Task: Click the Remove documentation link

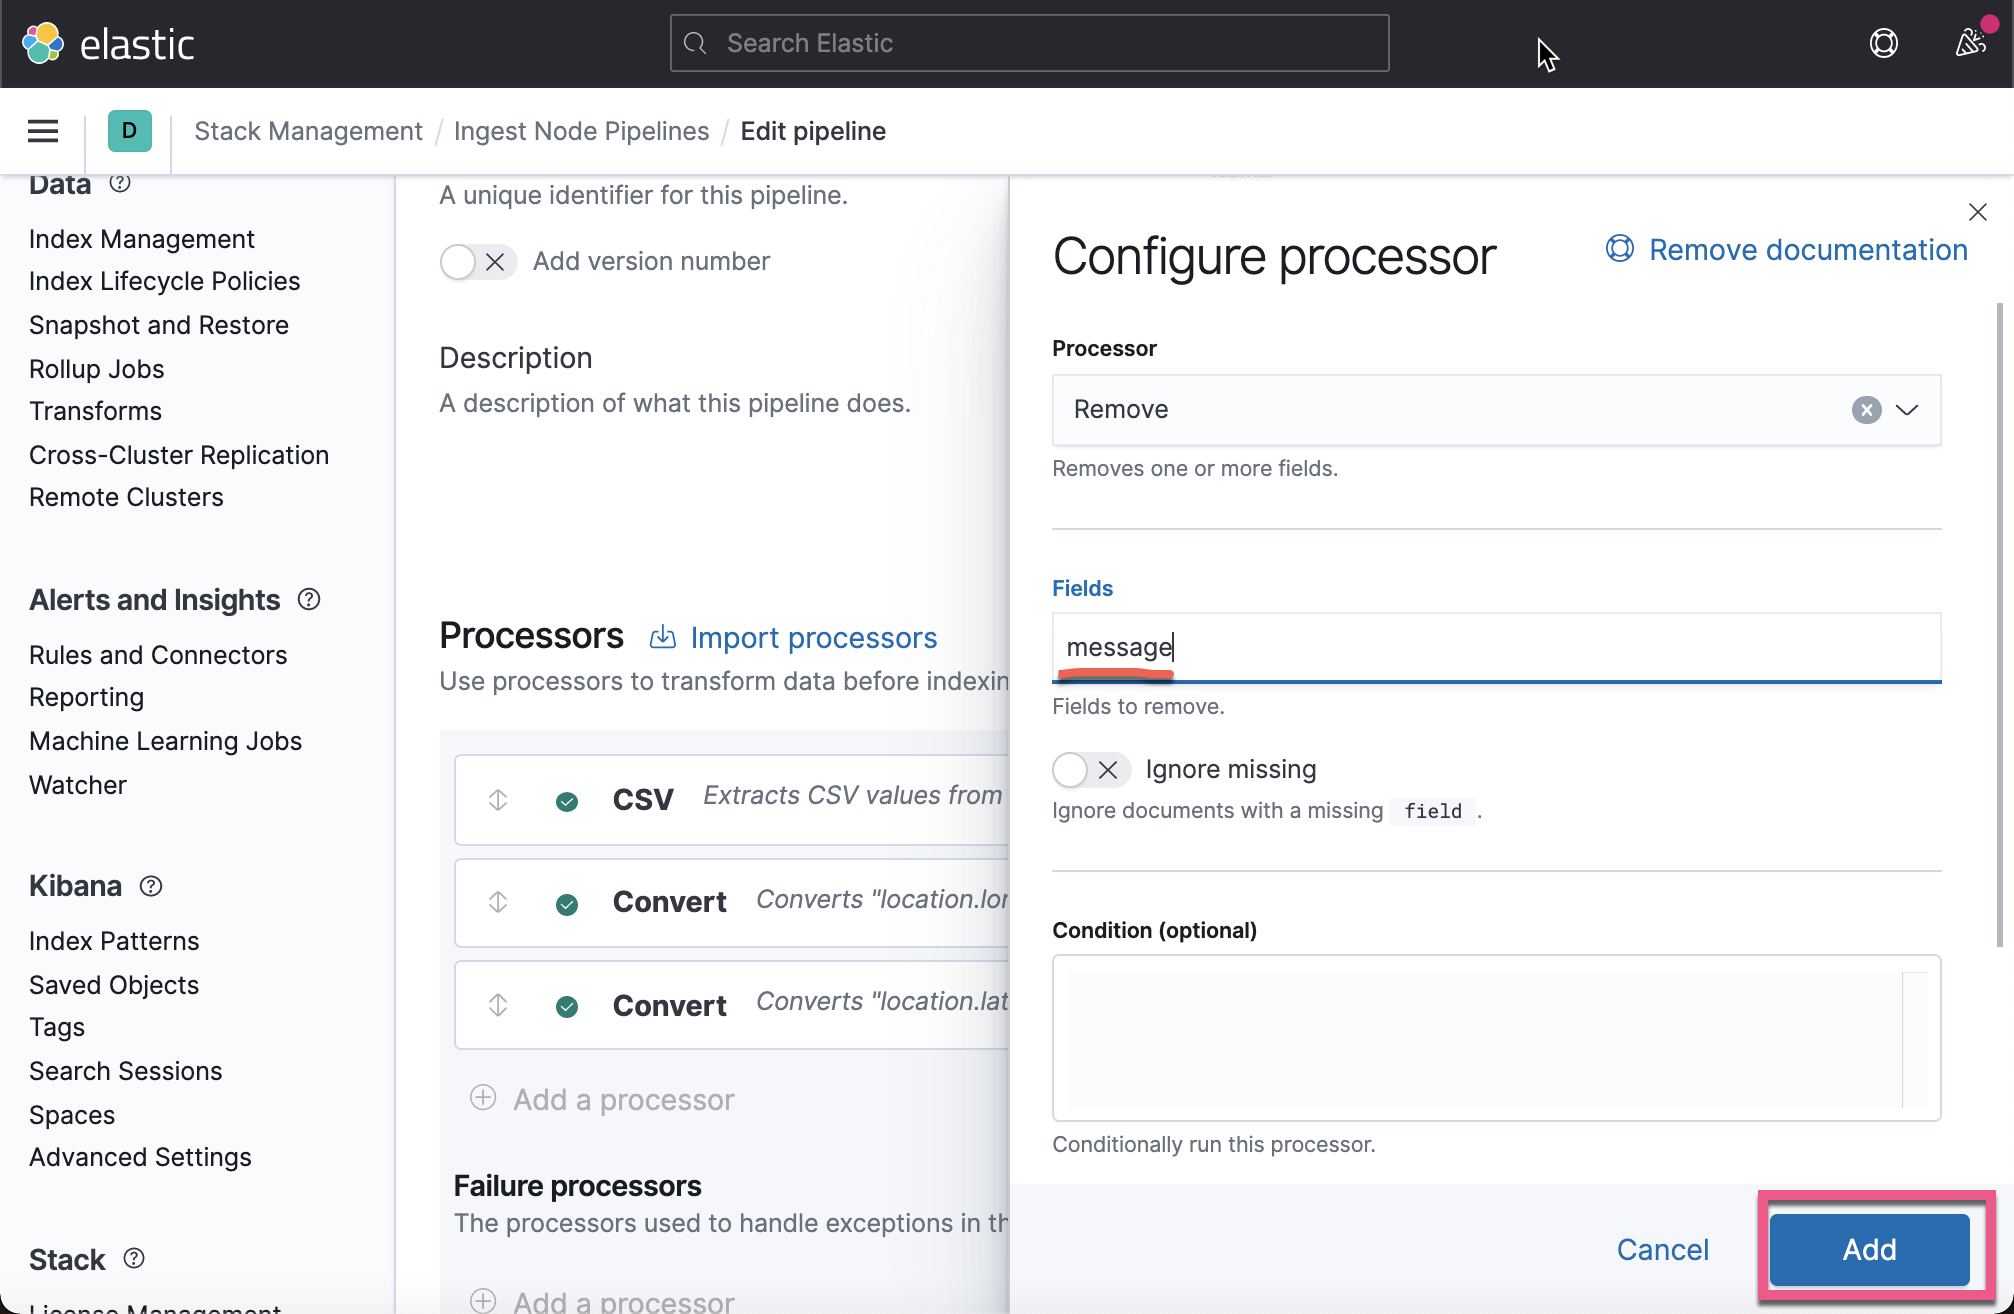Action: click(x=1805, y=249)
